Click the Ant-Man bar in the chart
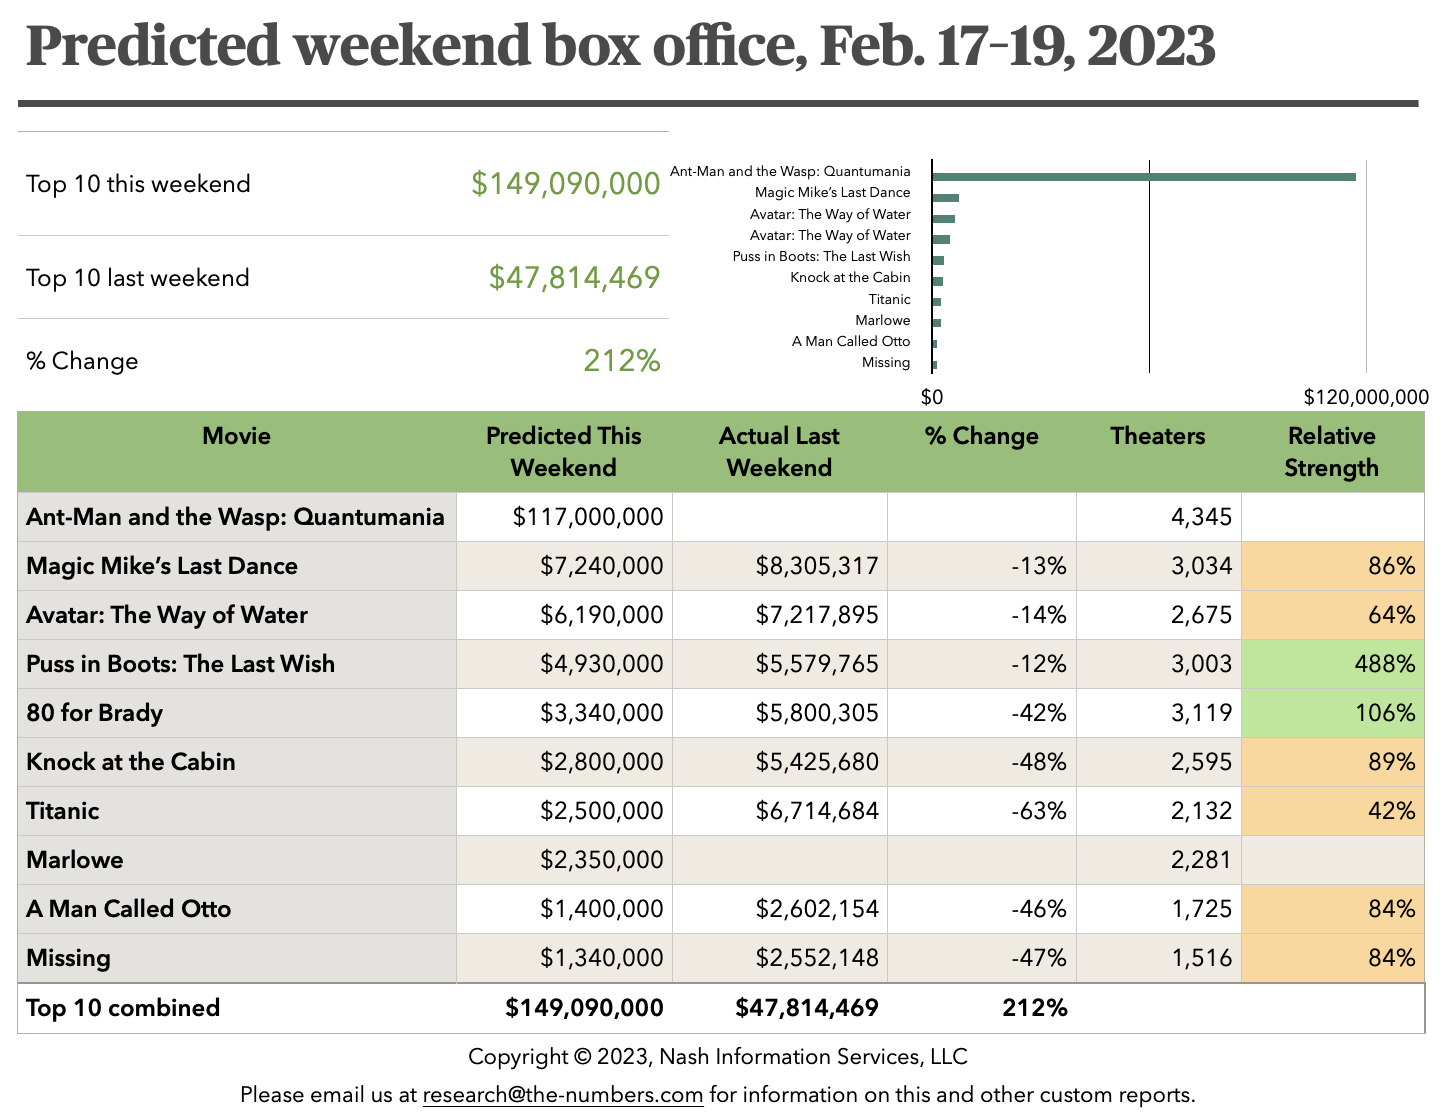Screen dimensions: 1440x1120 (1143, 177)
